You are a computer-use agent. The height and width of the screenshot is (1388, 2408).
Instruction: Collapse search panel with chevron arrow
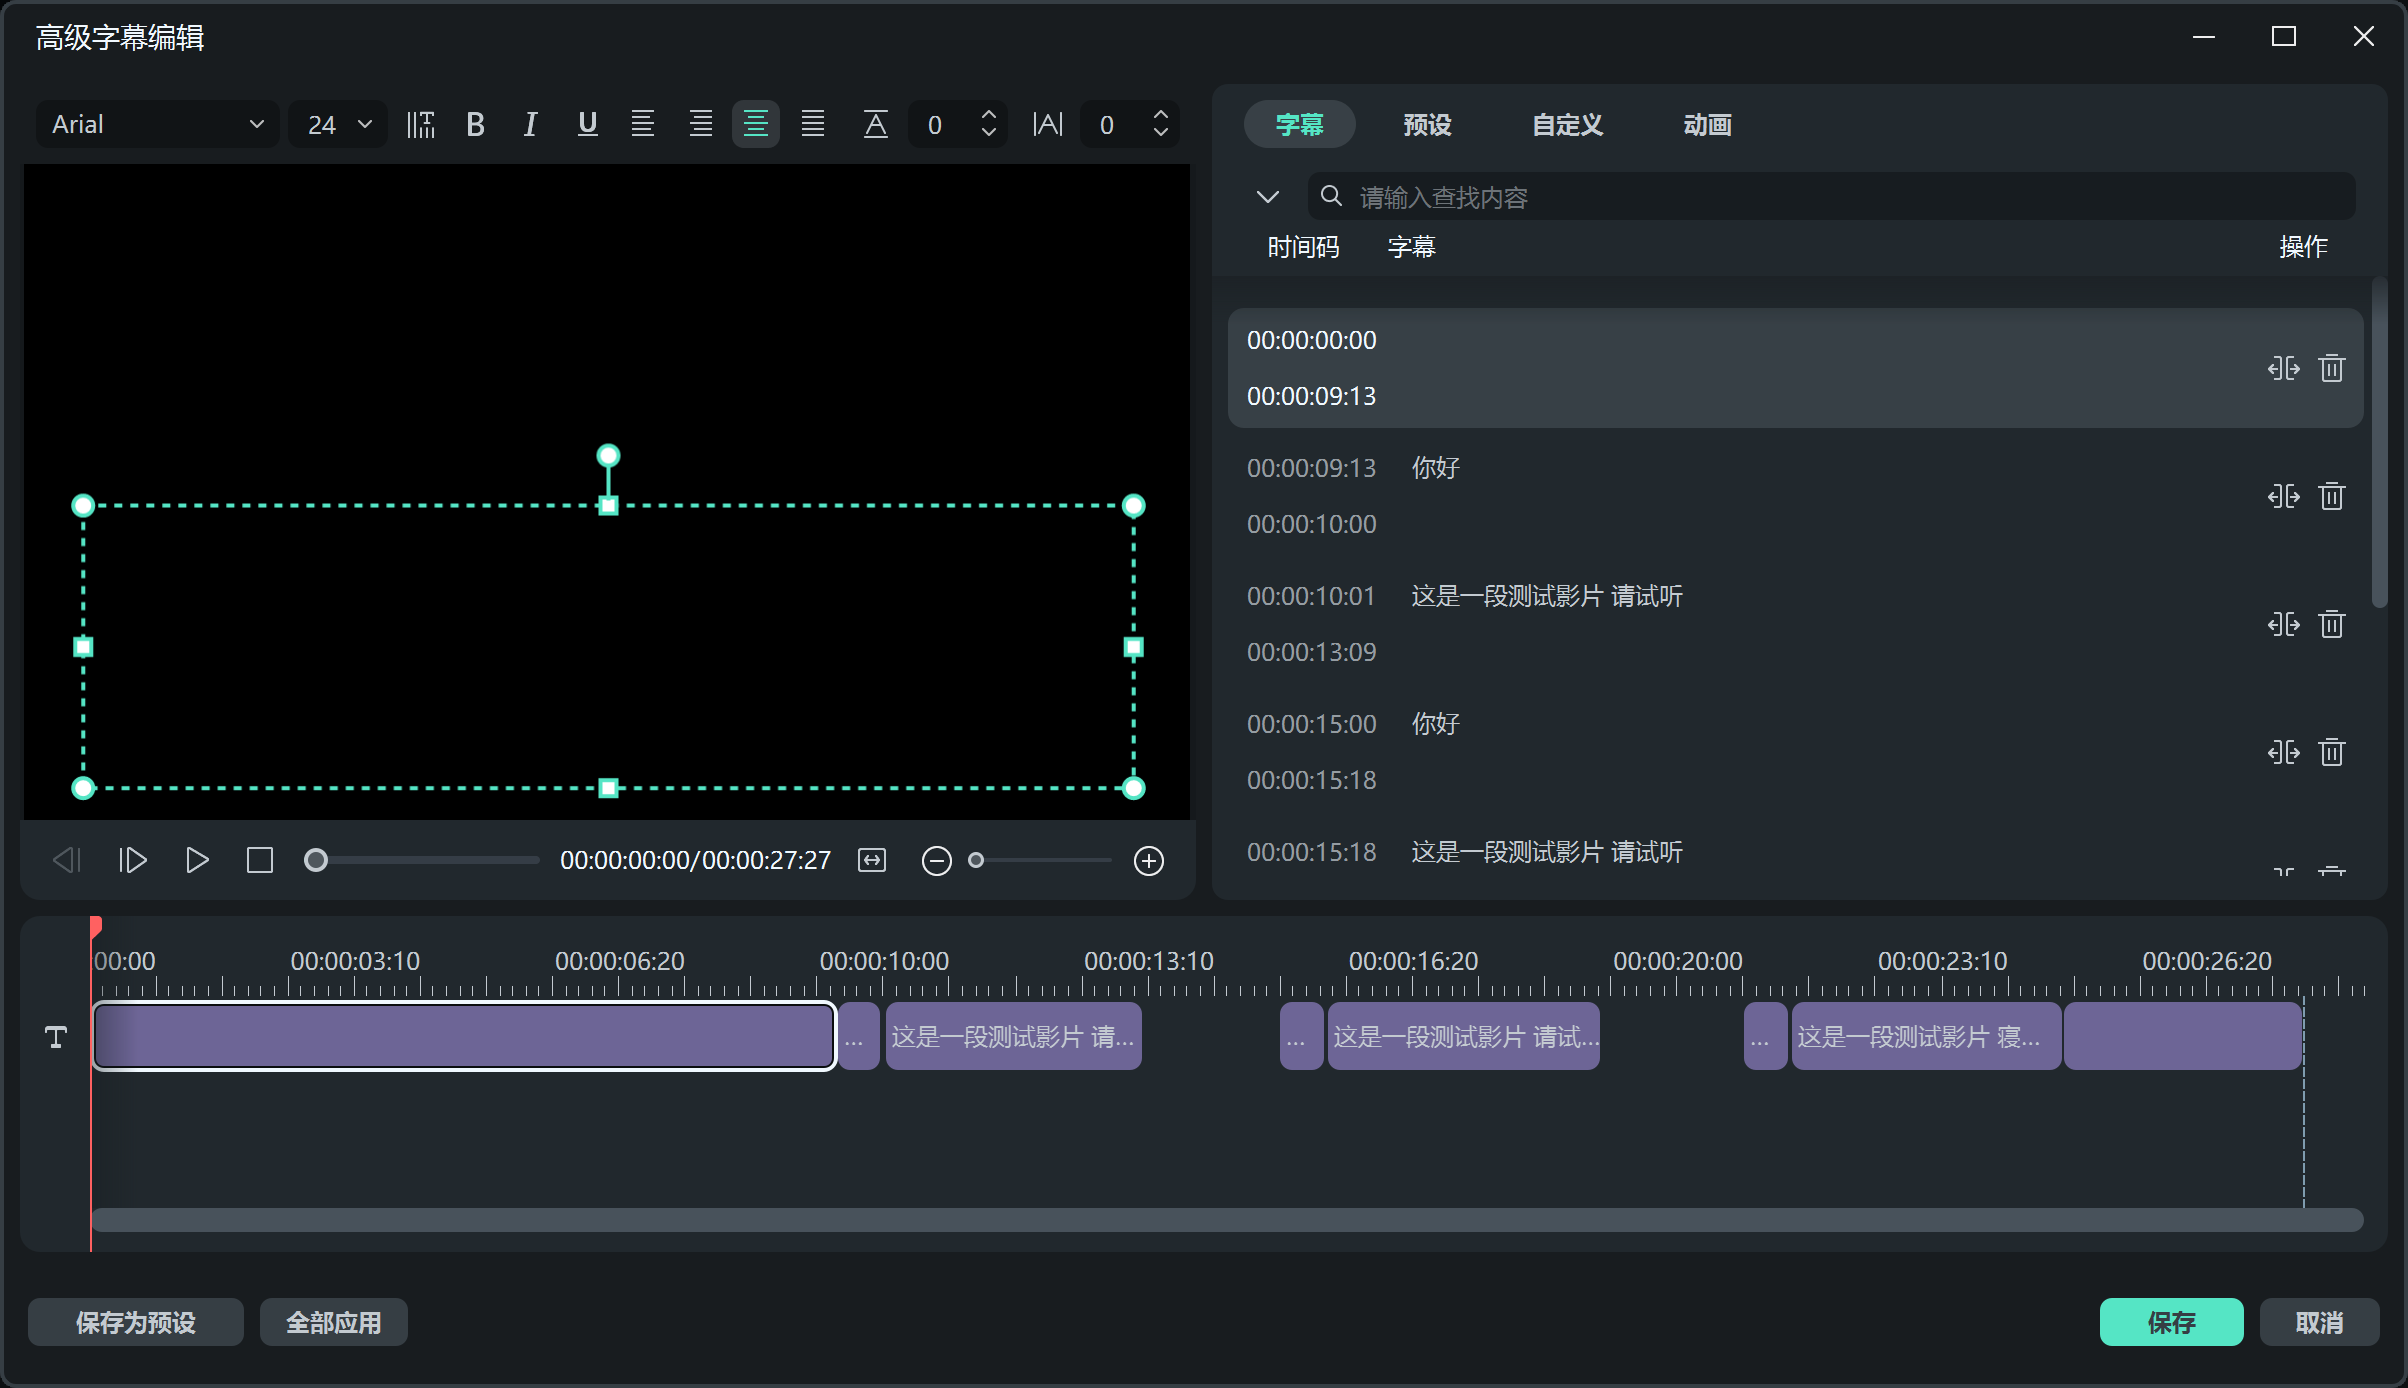pos(1267,196)
